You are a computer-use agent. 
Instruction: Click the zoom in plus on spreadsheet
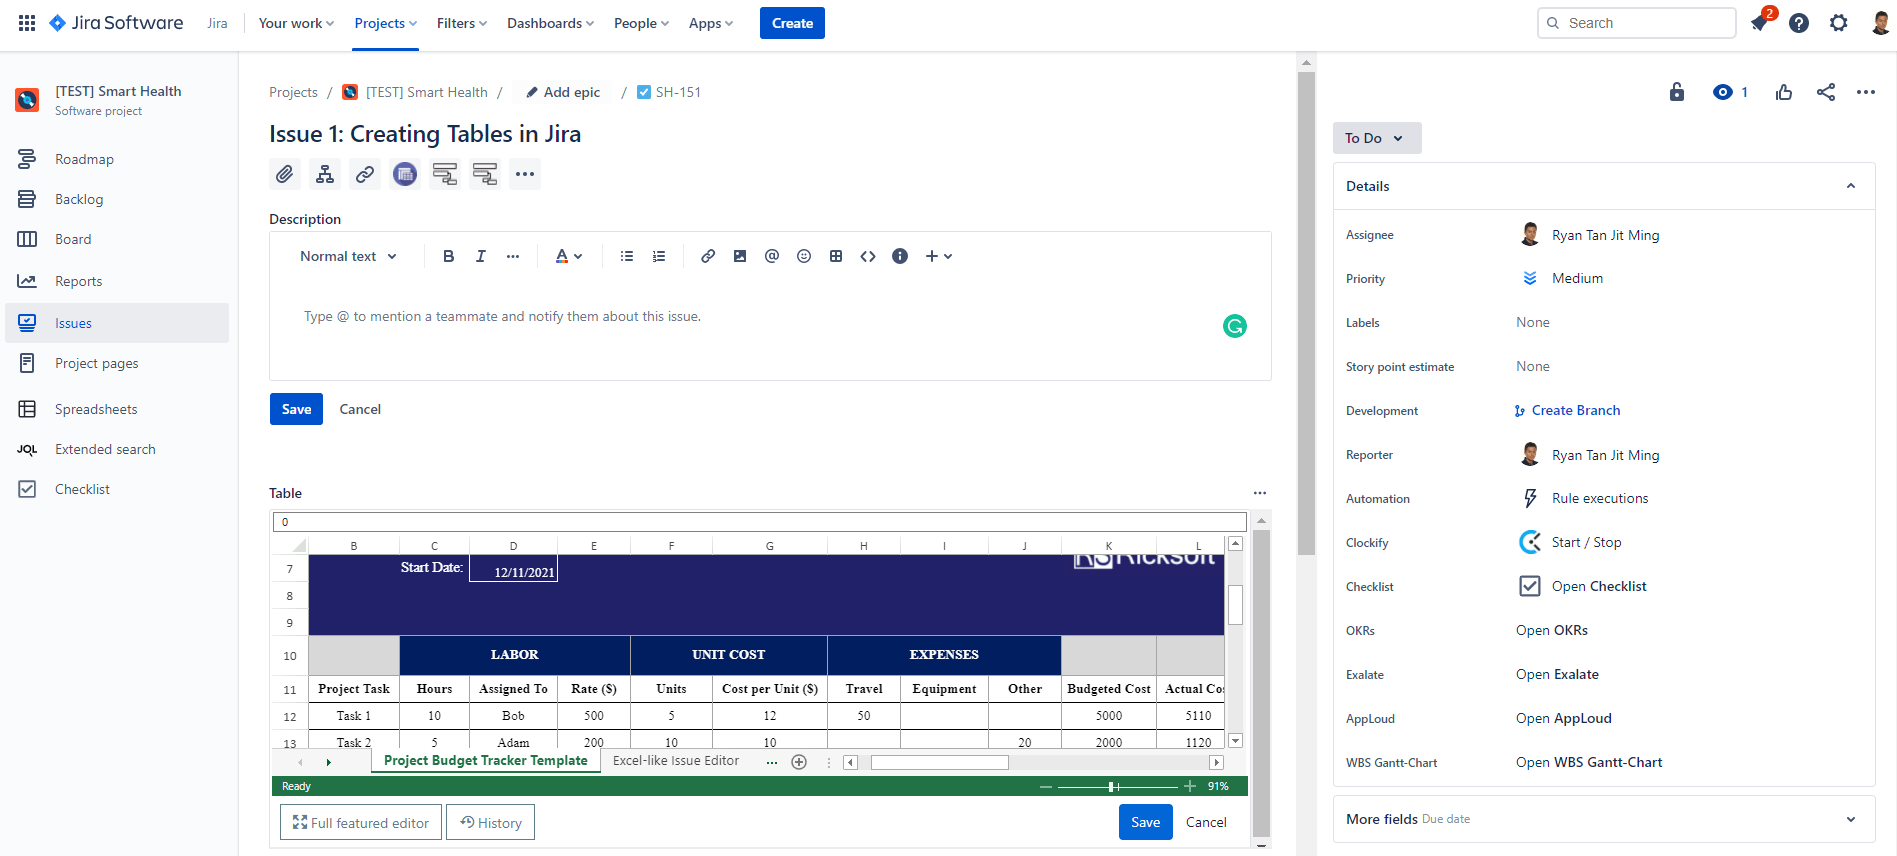coord(1190,787)
